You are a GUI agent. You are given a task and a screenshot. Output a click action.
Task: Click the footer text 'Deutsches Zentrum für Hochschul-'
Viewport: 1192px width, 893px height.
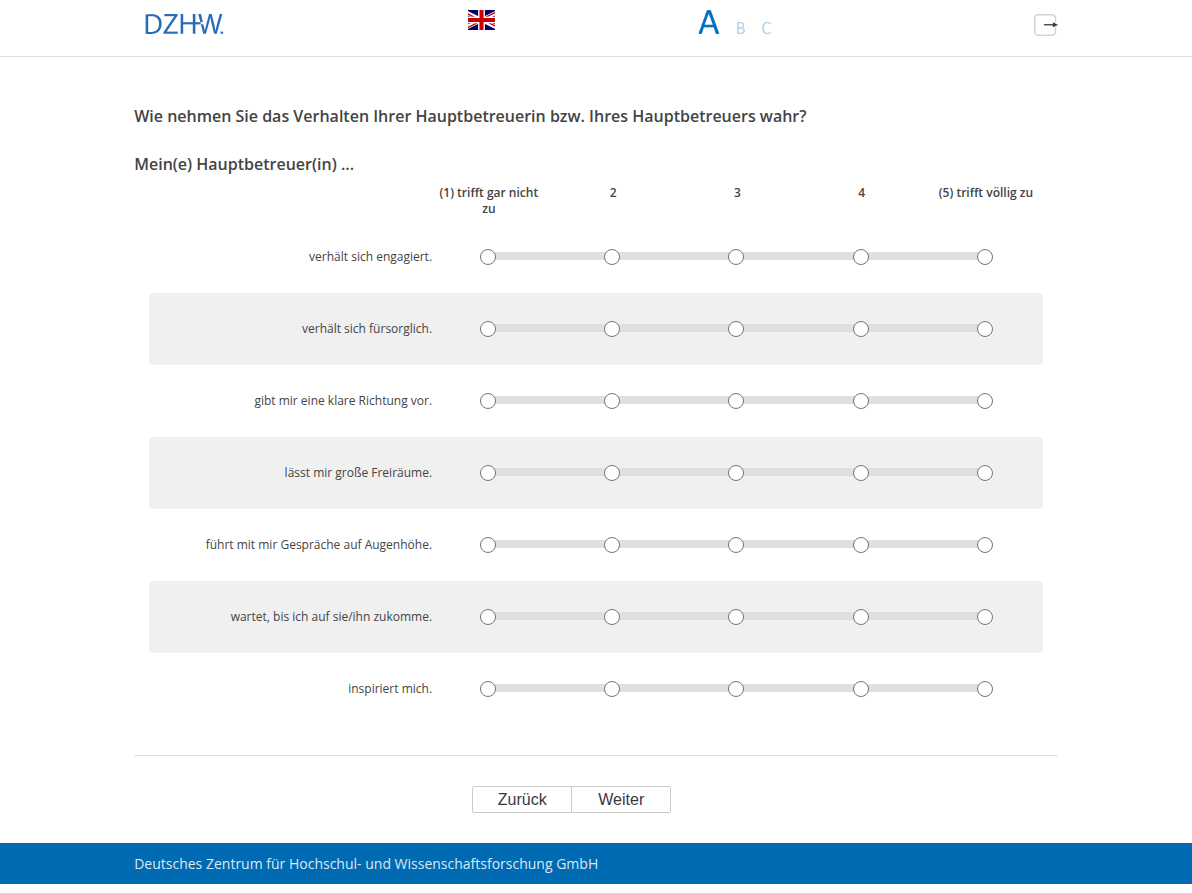(248, 864)
